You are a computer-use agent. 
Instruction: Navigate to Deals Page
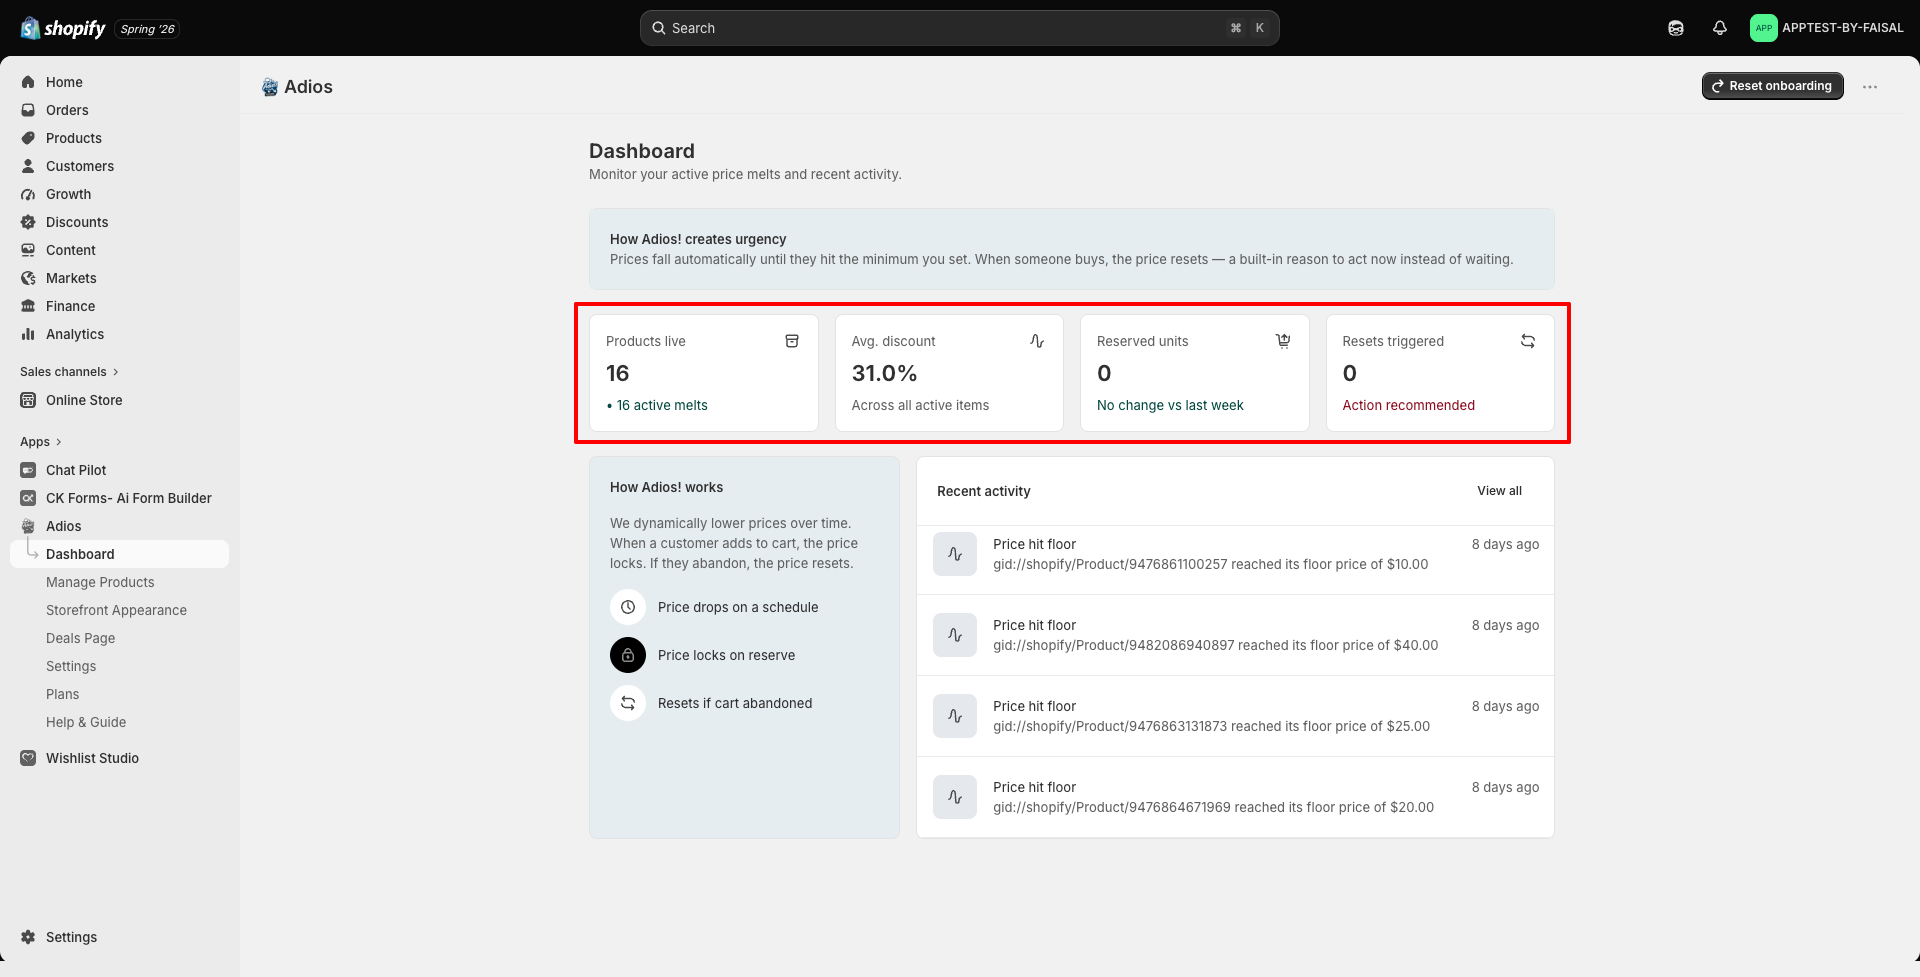pos(80,638)
